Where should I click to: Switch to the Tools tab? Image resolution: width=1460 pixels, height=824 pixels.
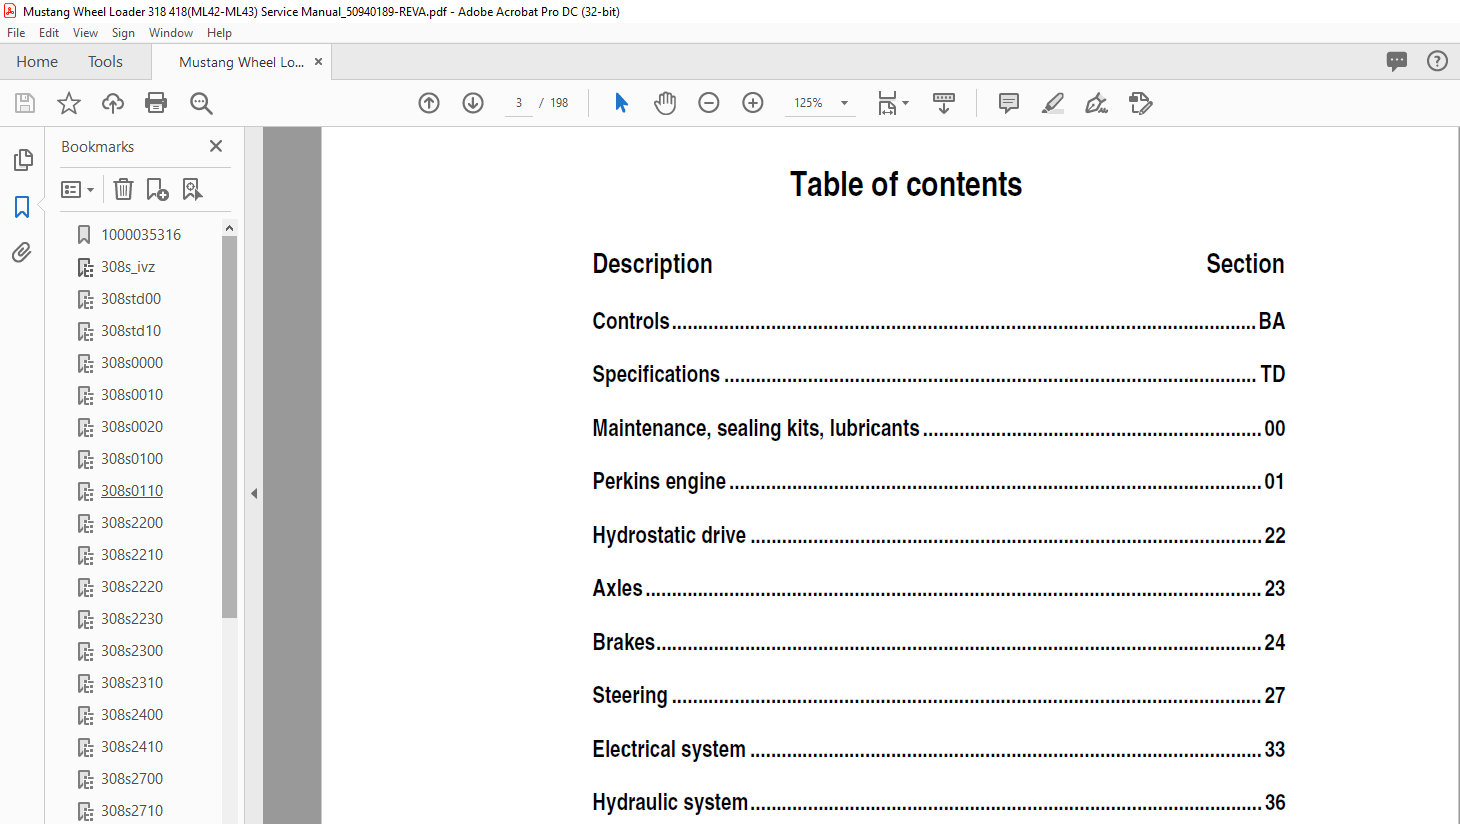point(105,61)
